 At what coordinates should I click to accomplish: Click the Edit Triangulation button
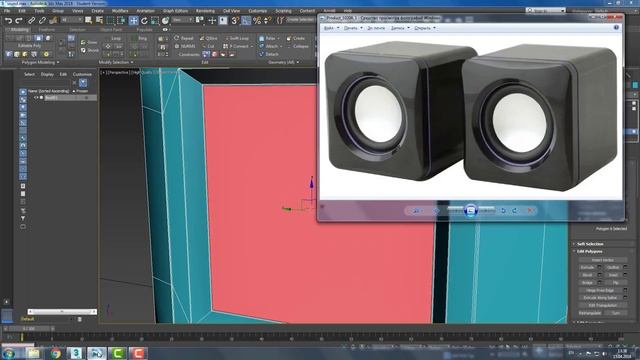(x=602, y=305)
